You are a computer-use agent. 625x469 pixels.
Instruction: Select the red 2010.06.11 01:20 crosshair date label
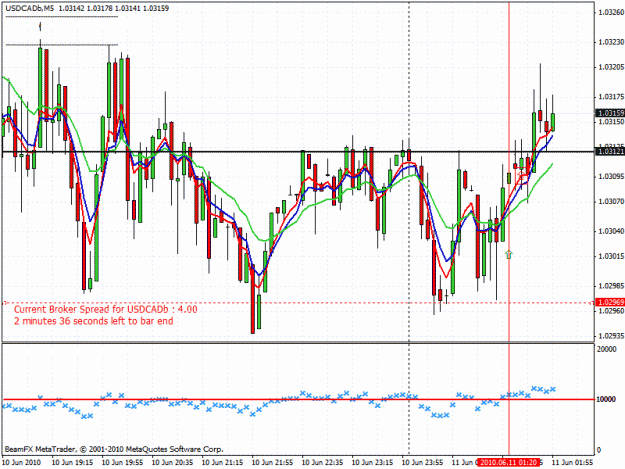click(509, 463)
